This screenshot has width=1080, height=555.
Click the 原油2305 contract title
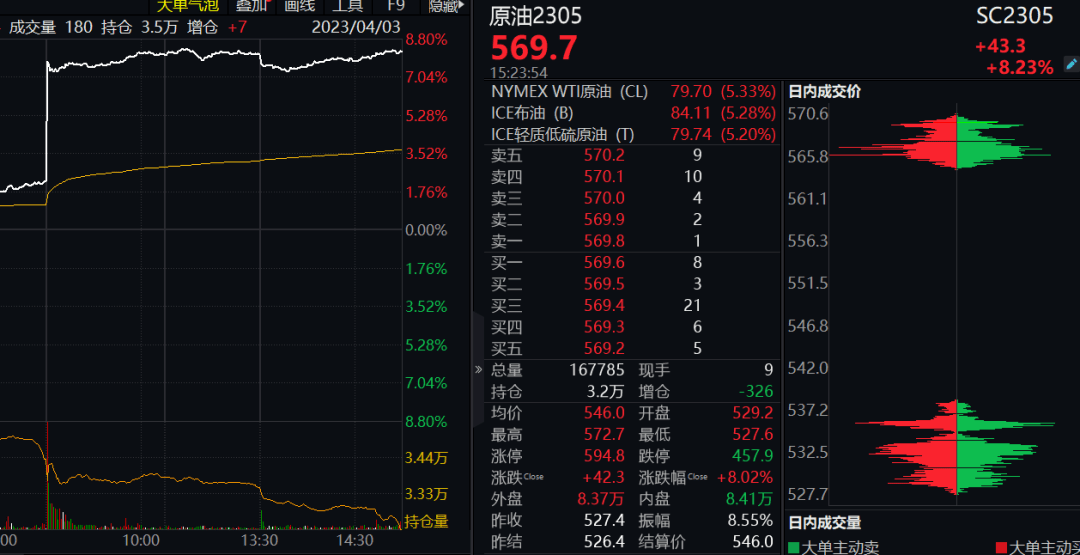coord(536,17)
